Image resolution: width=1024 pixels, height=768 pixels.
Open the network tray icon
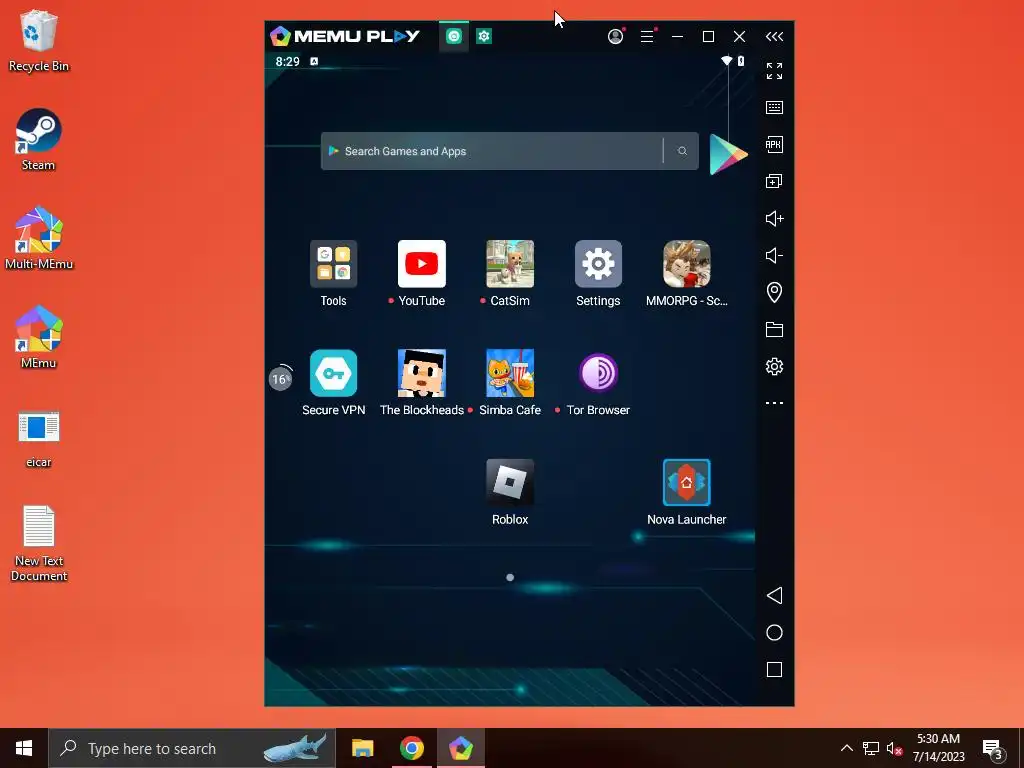(871, 748)
